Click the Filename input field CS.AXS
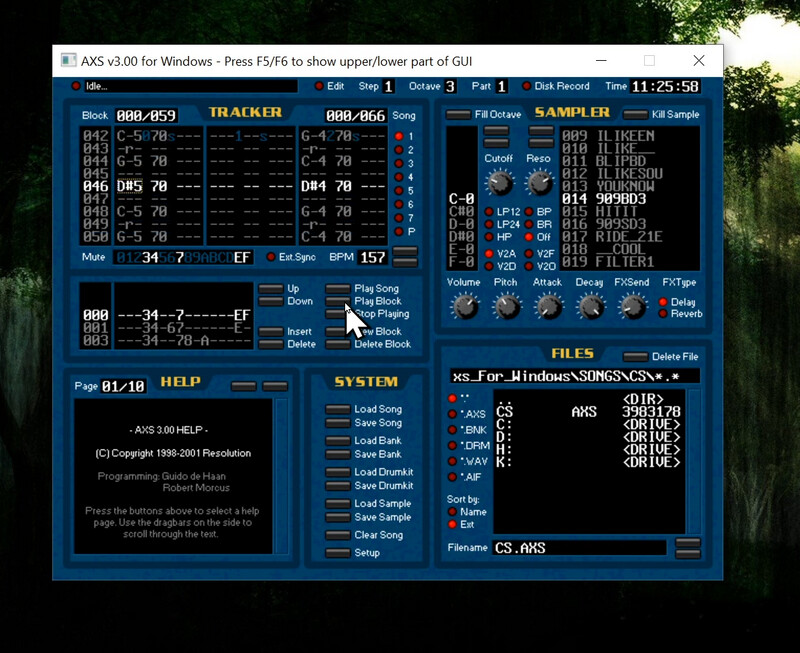 click(x=580, y=548)
